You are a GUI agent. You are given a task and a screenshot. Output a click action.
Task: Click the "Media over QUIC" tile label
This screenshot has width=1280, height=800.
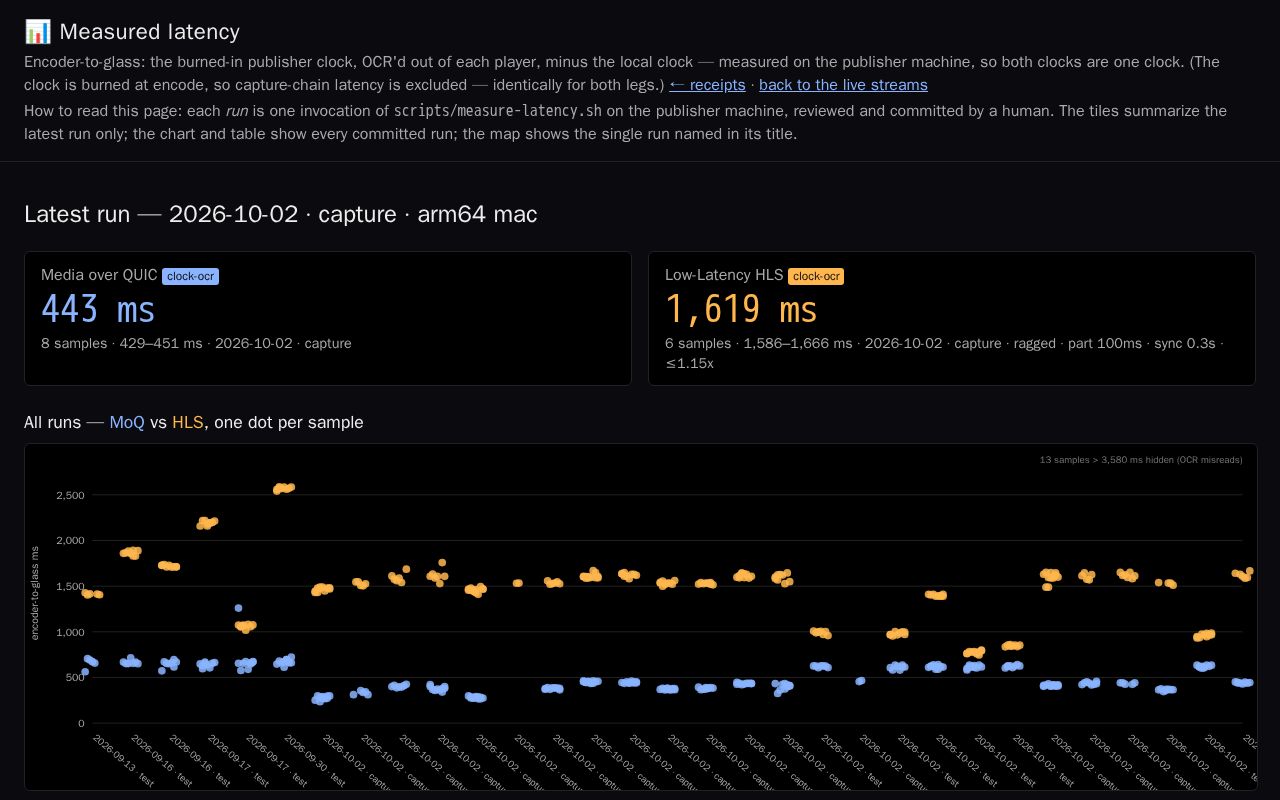99,275
